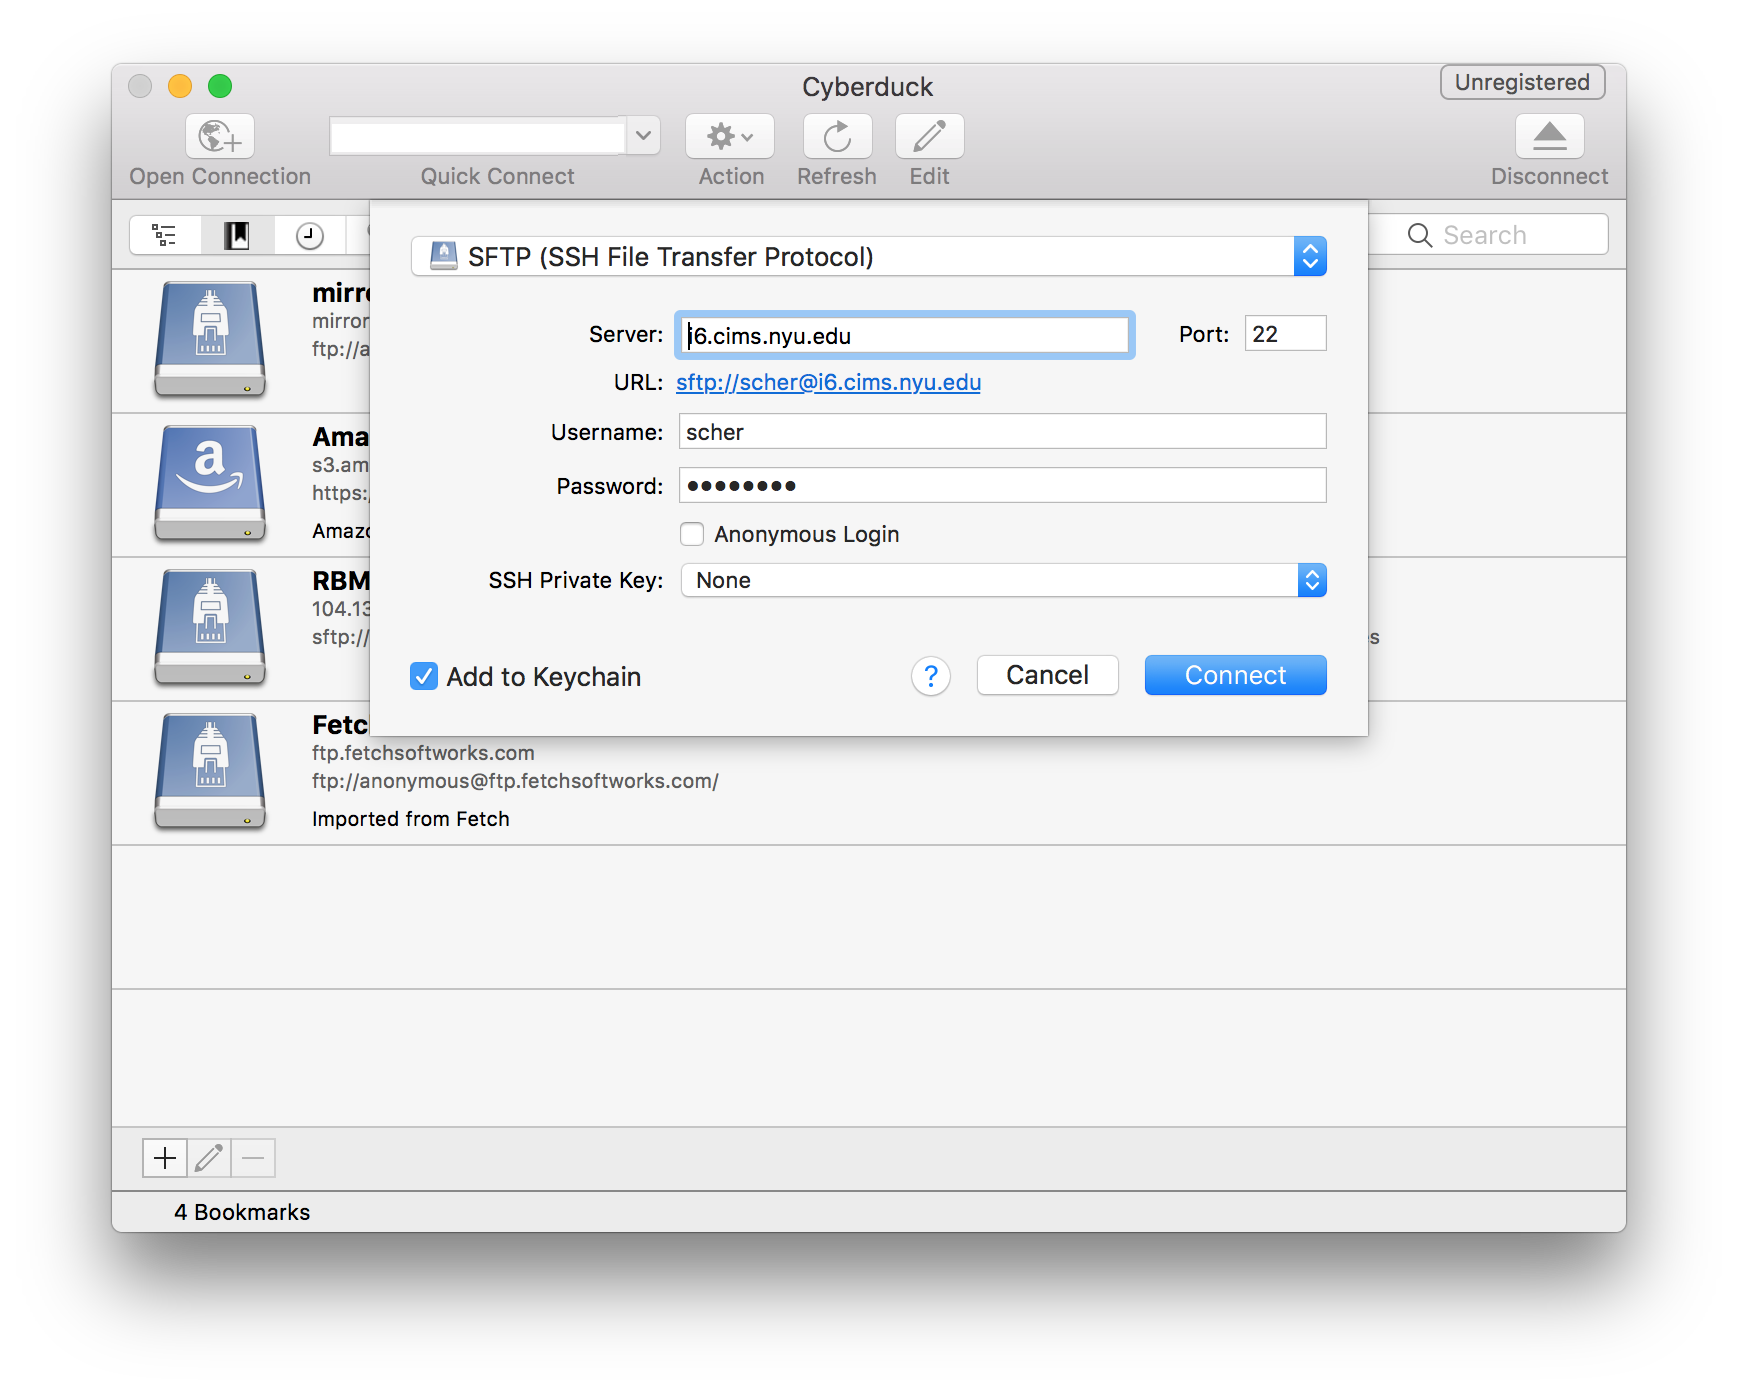Open the sftp://scher@i6.cims.nyu.edu URL link
The image size is (1738, 1392).
coord(829,382)
